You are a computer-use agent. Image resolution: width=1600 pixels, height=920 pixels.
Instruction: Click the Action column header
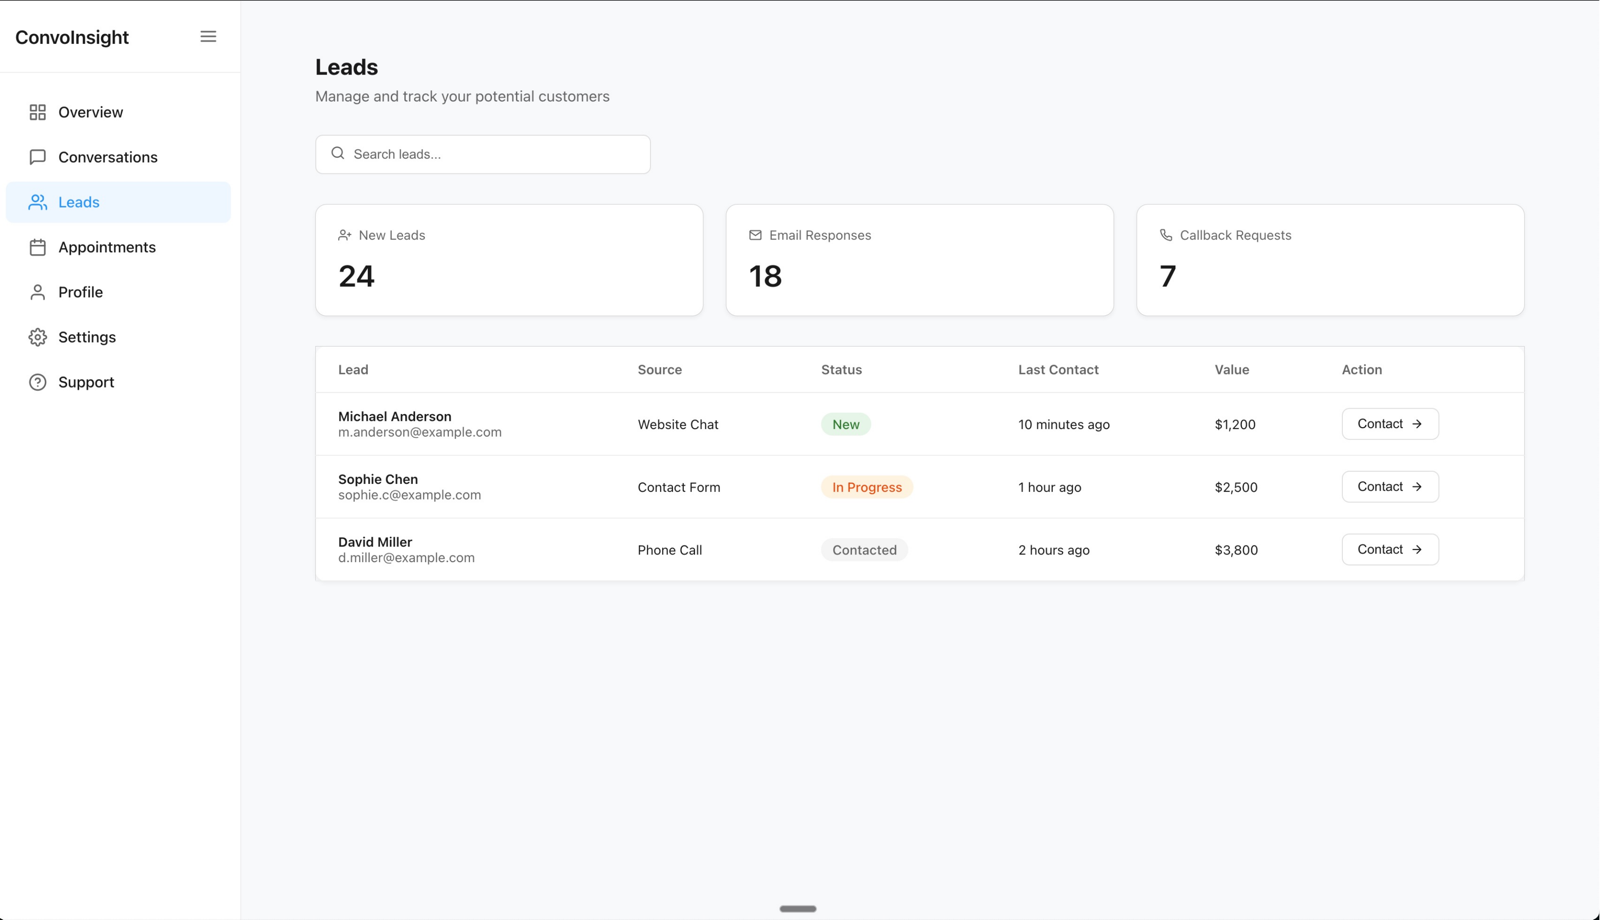[1362, 370]
